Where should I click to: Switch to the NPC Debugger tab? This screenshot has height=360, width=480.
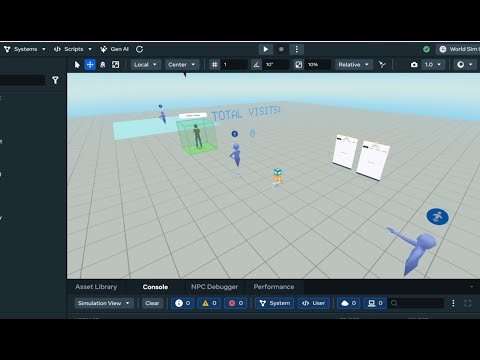tap(214, 287)
